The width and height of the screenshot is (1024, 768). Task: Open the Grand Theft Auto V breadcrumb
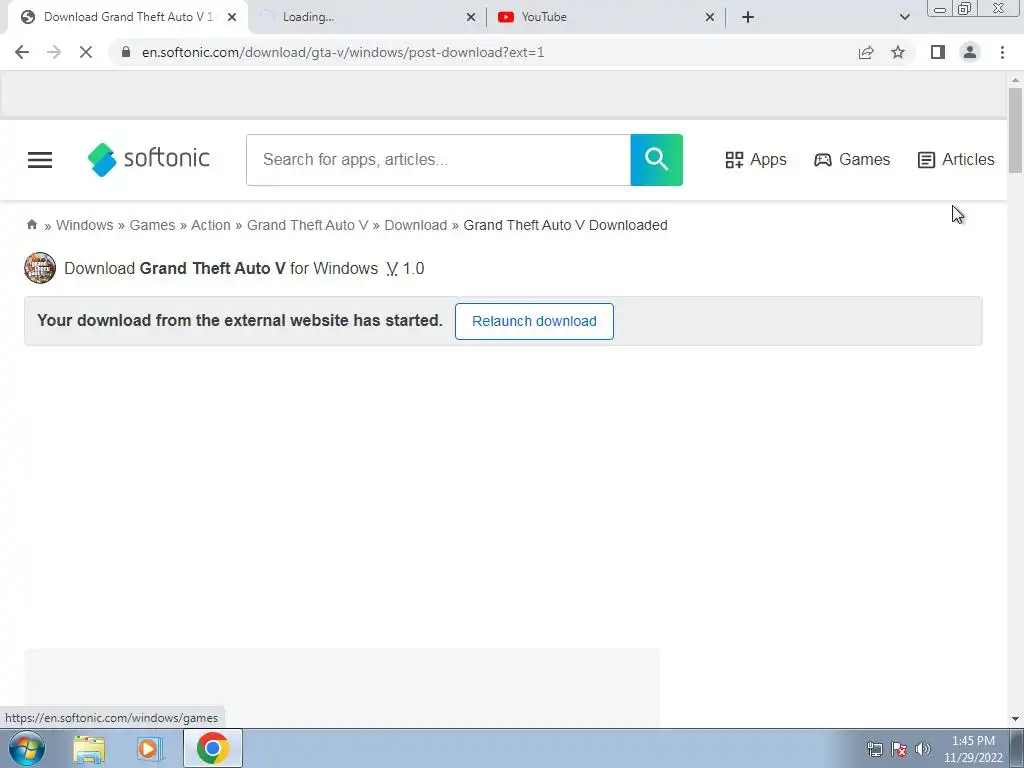click(307, 225)
